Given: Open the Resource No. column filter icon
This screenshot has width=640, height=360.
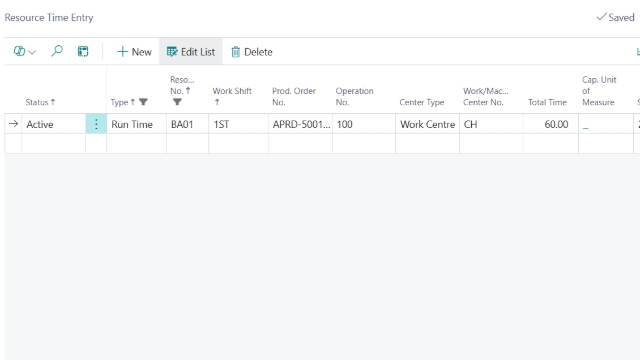Looking at the screenshot, I should pos(177,102).
